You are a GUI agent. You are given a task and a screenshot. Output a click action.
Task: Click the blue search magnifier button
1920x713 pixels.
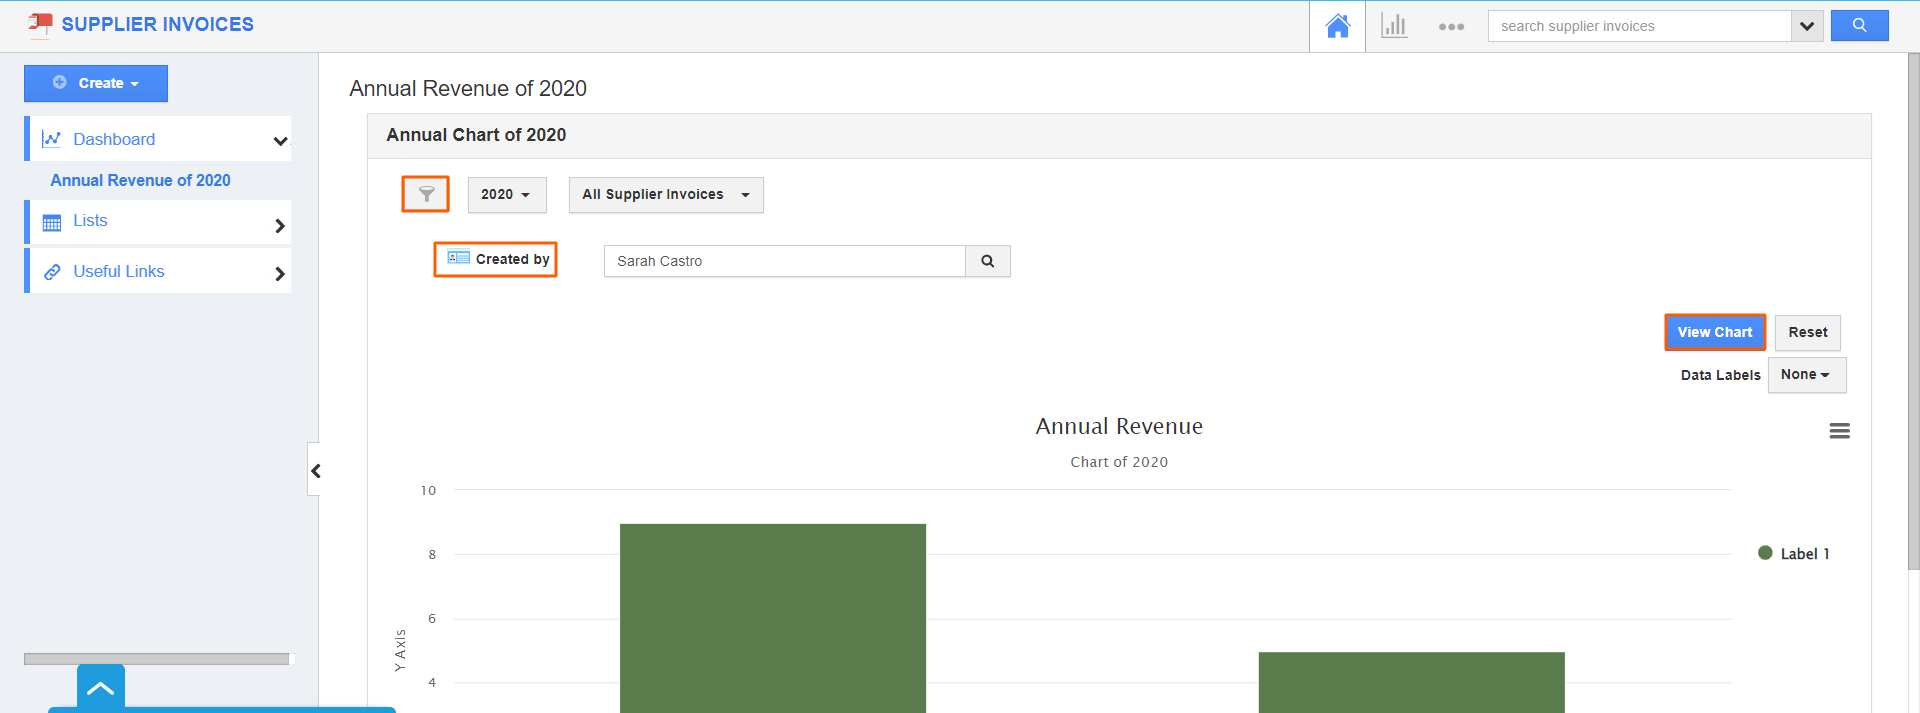[x=1859, y=26]
